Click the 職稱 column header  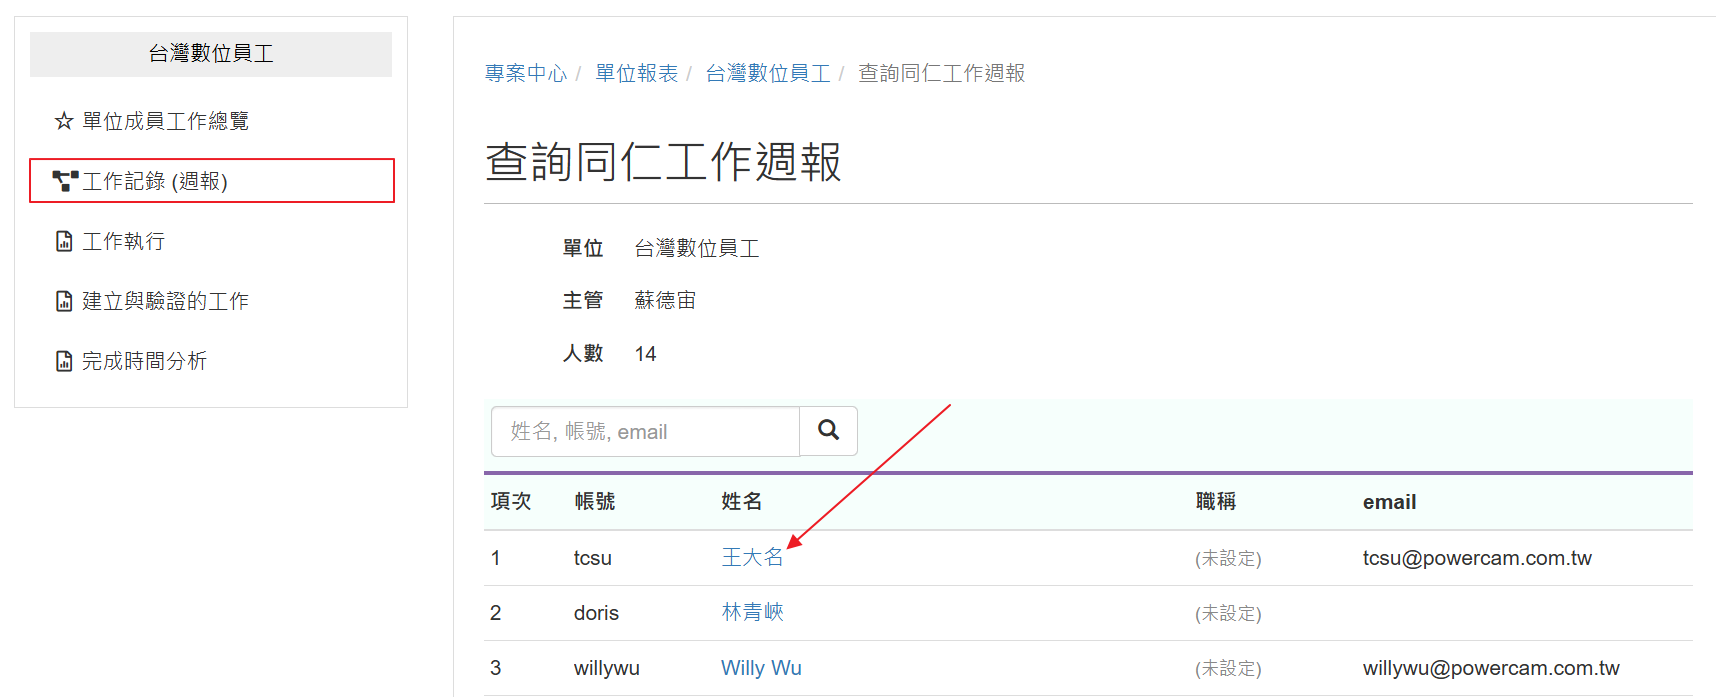(x=1216, y=502)
